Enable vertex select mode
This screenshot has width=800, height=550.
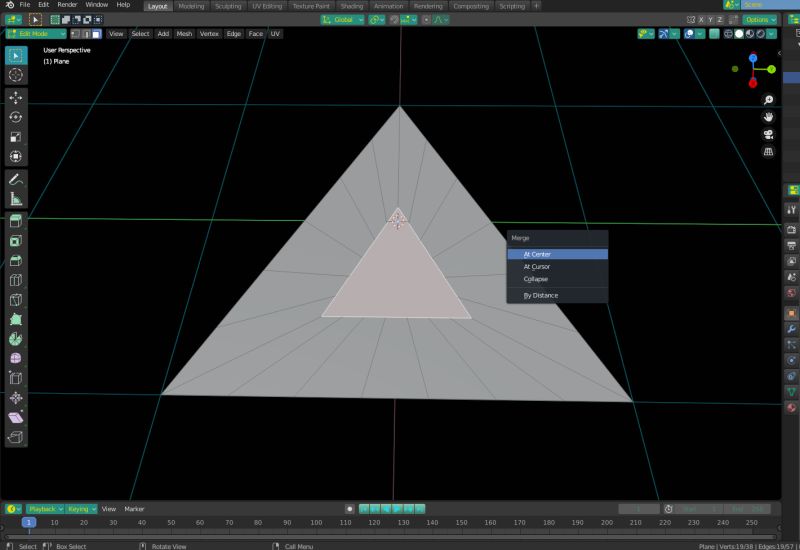(x=76, y=34)
